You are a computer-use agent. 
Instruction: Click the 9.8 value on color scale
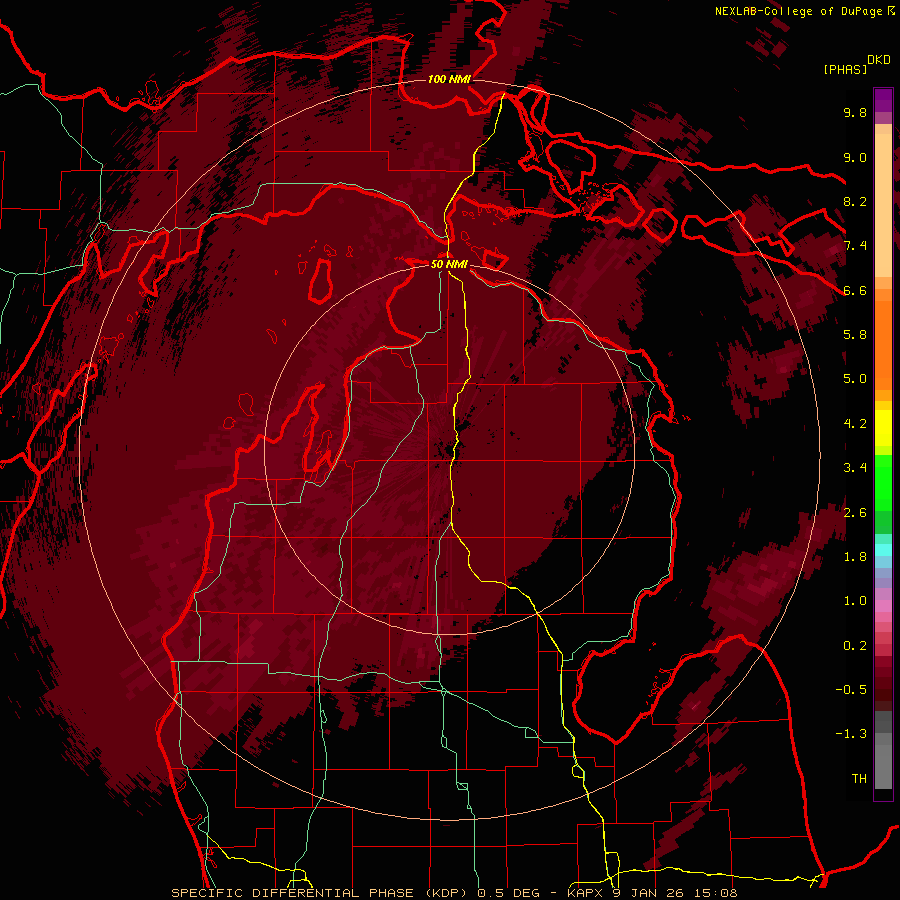[855, 112]
